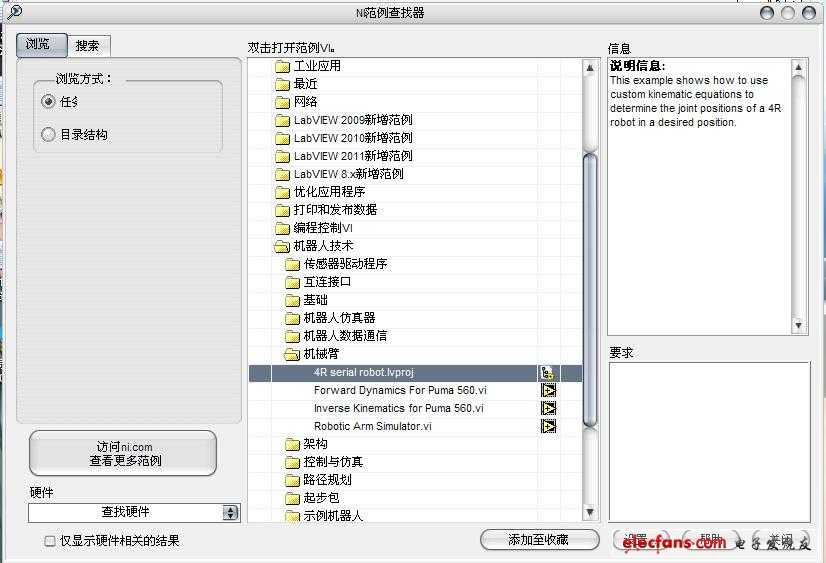
Task: Enable 仅显示硬件相关的结果 checkbox
Action: point(50,541)
